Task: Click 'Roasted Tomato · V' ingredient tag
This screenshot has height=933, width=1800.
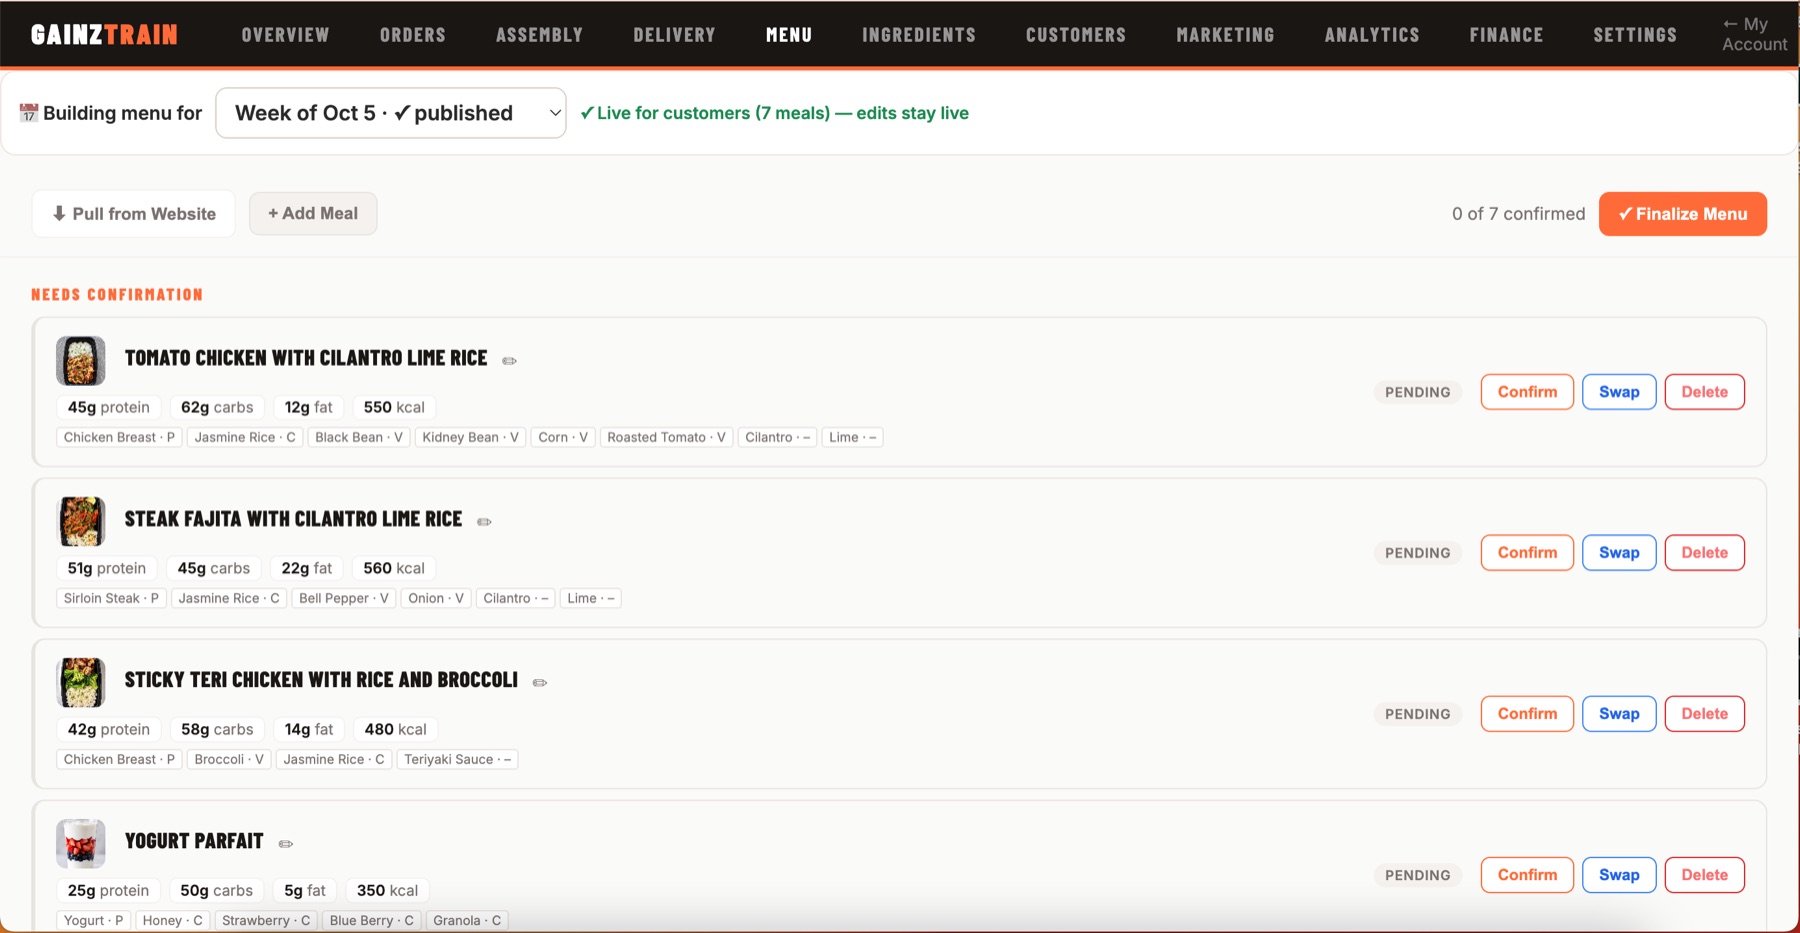Action: (x=666, y=437)
